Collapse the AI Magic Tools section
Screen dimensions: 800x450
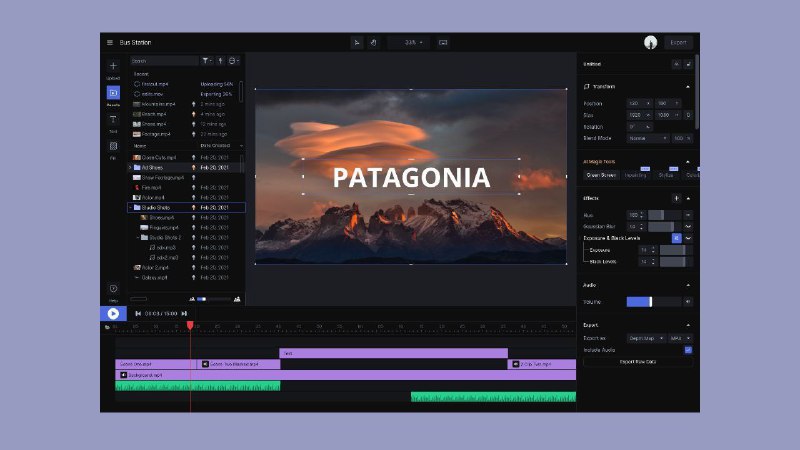(x=688, y=162)
